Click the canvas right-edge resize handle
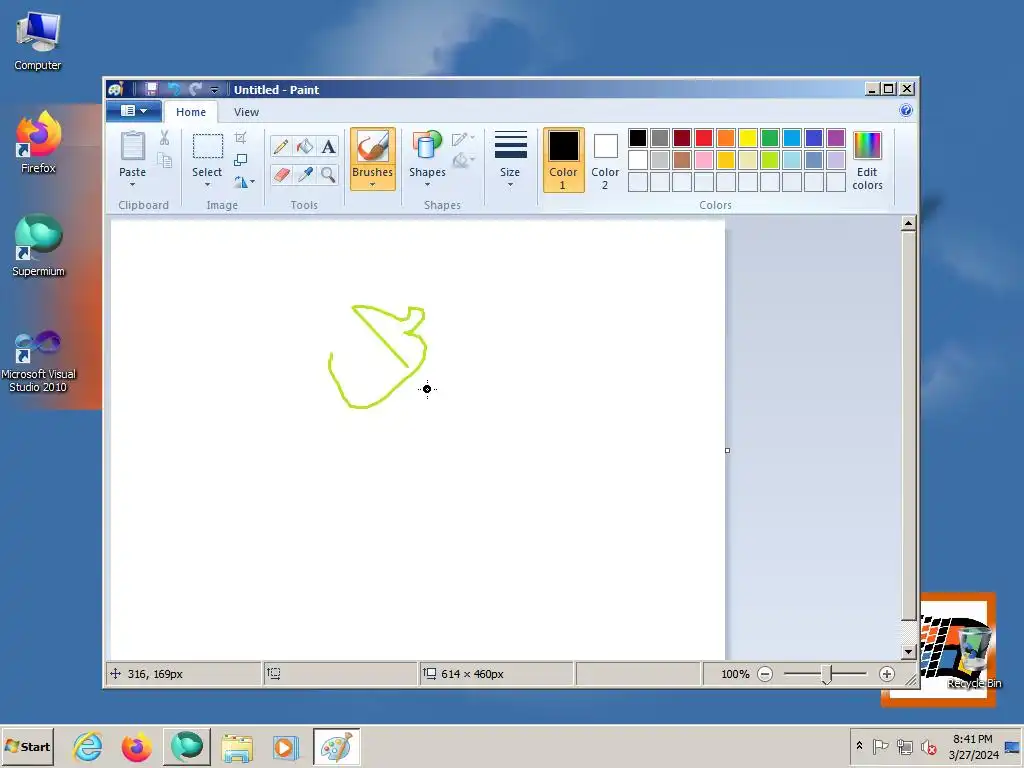1024x768 pixels. click(x=728, y=451)
